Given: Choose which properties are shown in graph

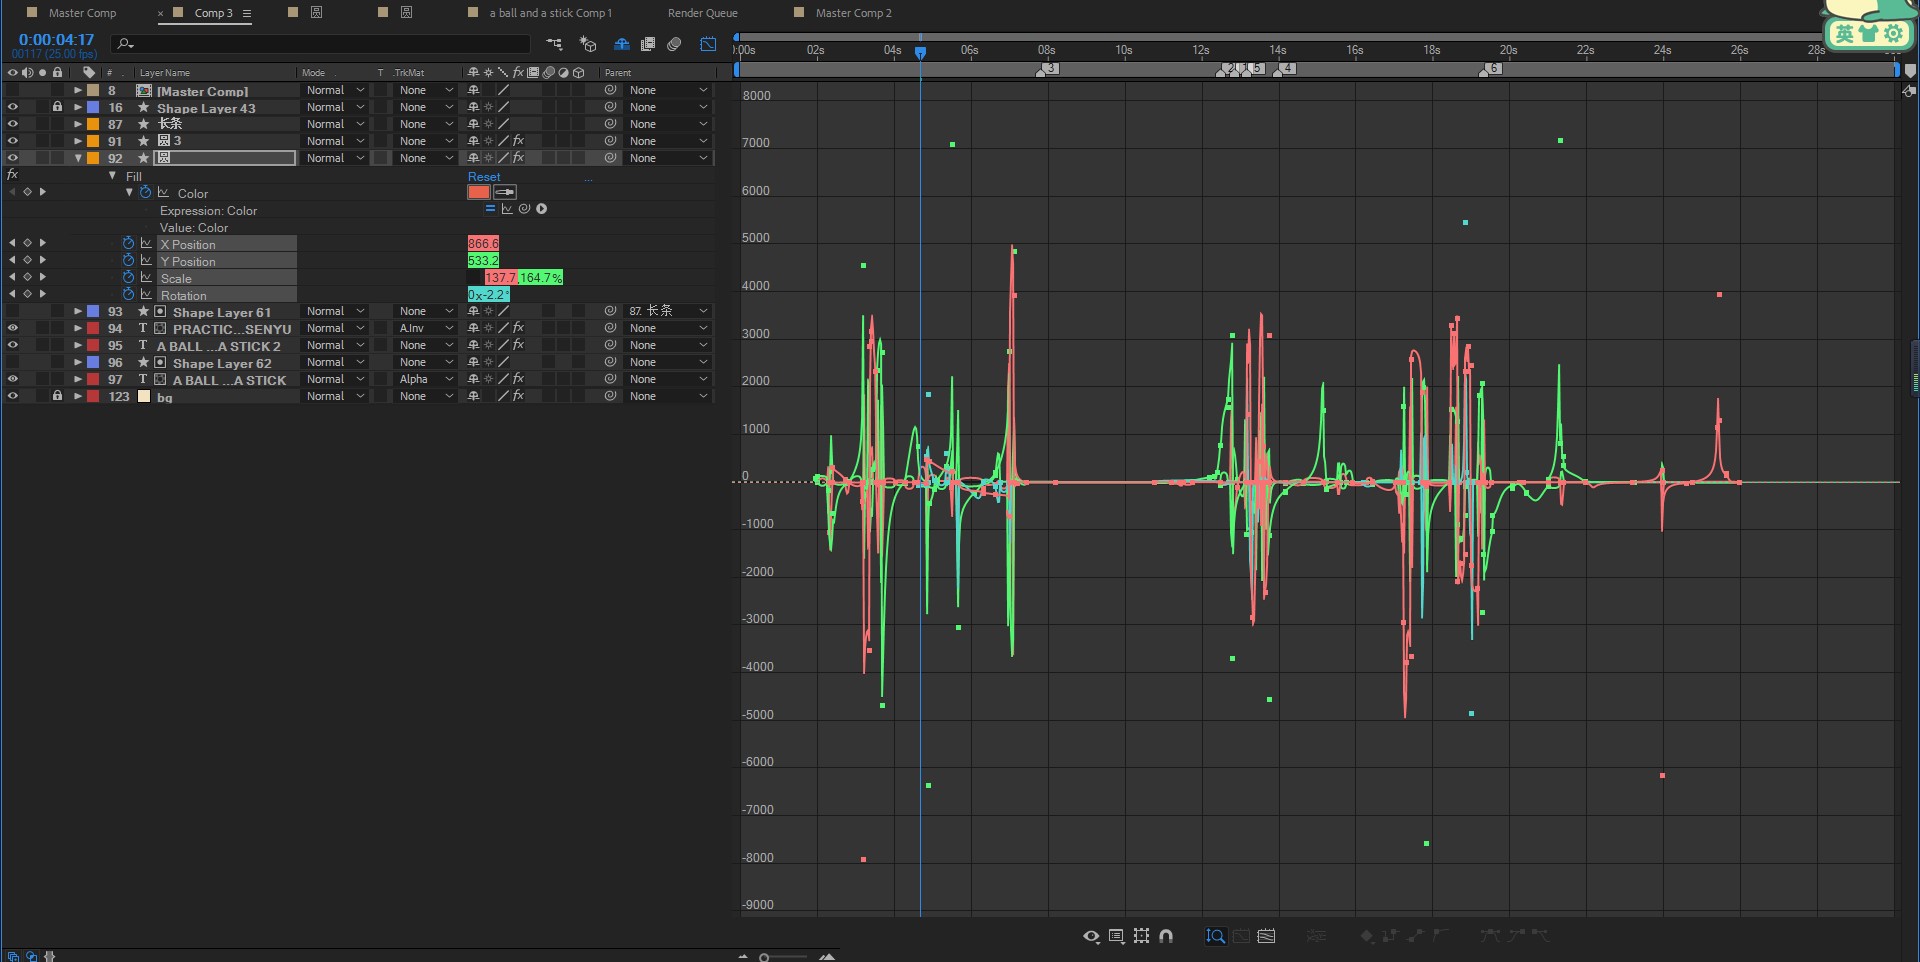Looking at the screenshot, I should click(1091, 936).
